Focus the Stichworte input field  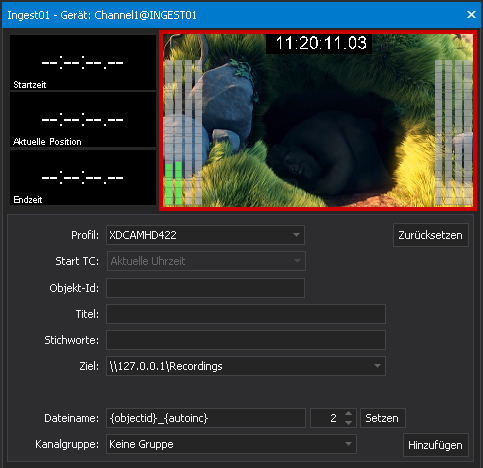246,340
